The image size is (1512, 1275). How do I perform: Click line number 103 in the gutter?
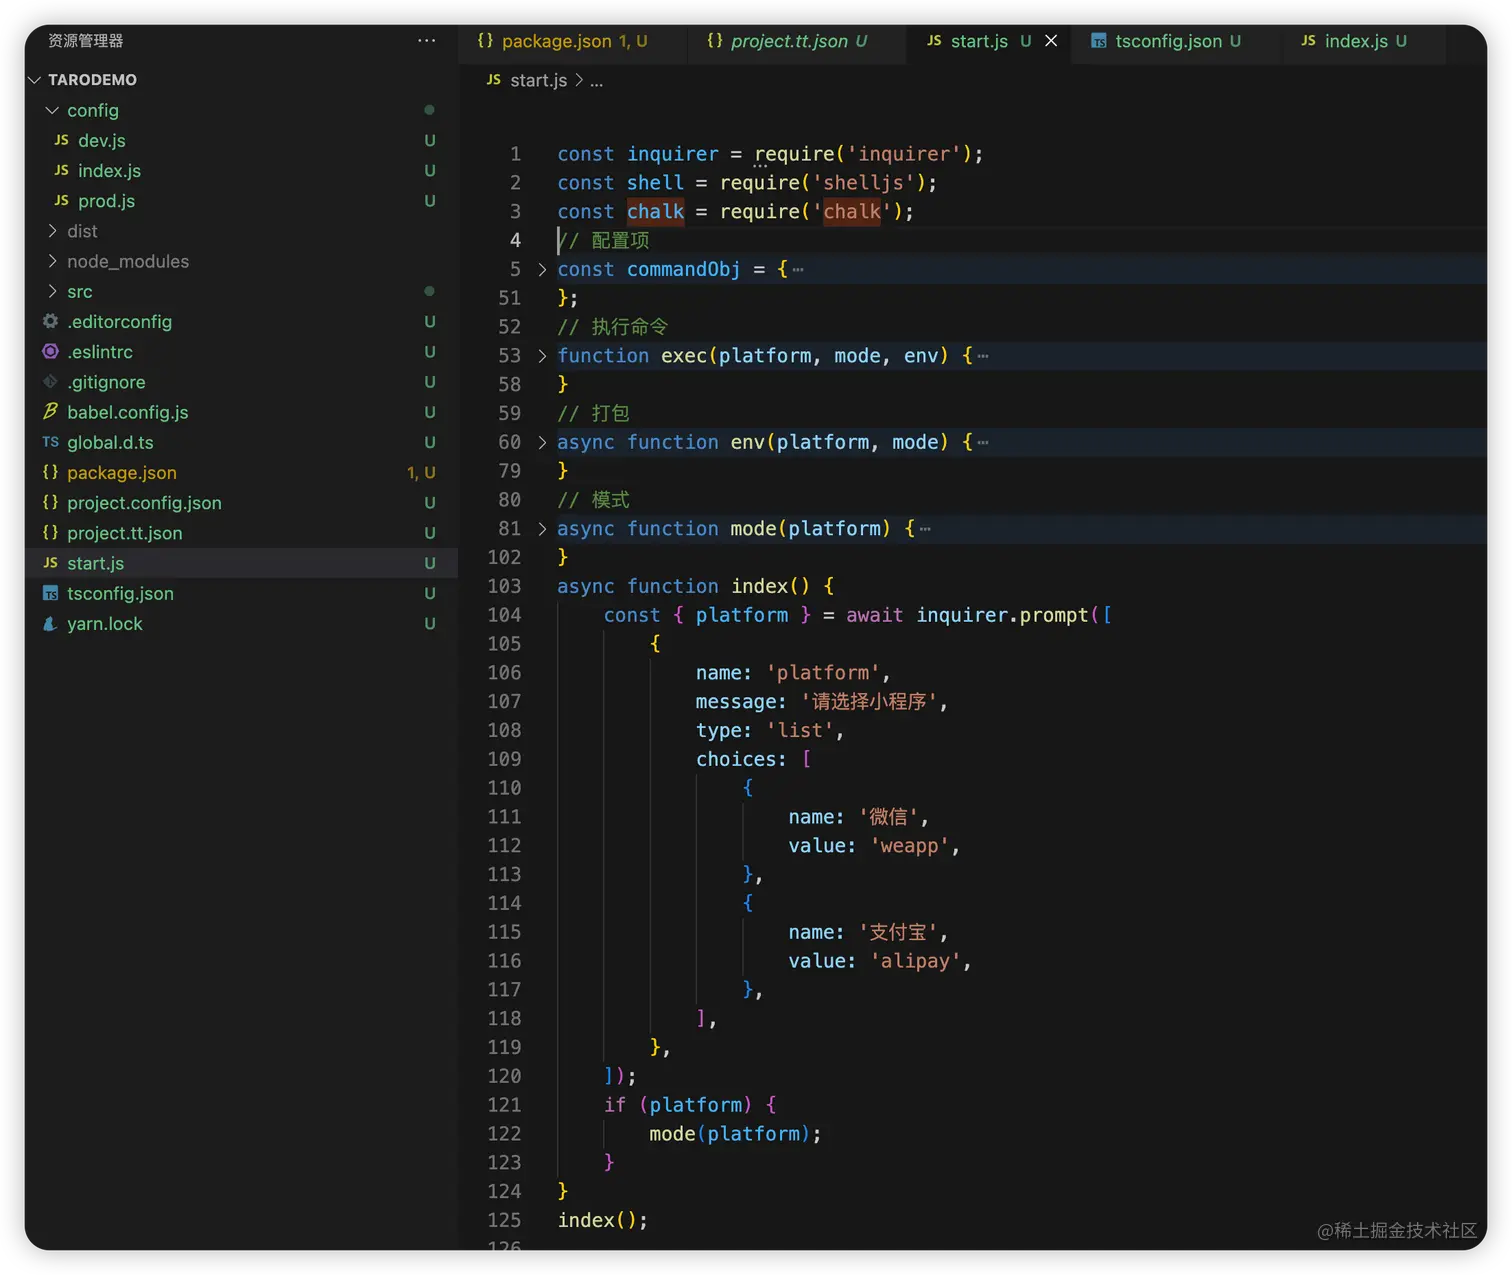click(504, 586)
